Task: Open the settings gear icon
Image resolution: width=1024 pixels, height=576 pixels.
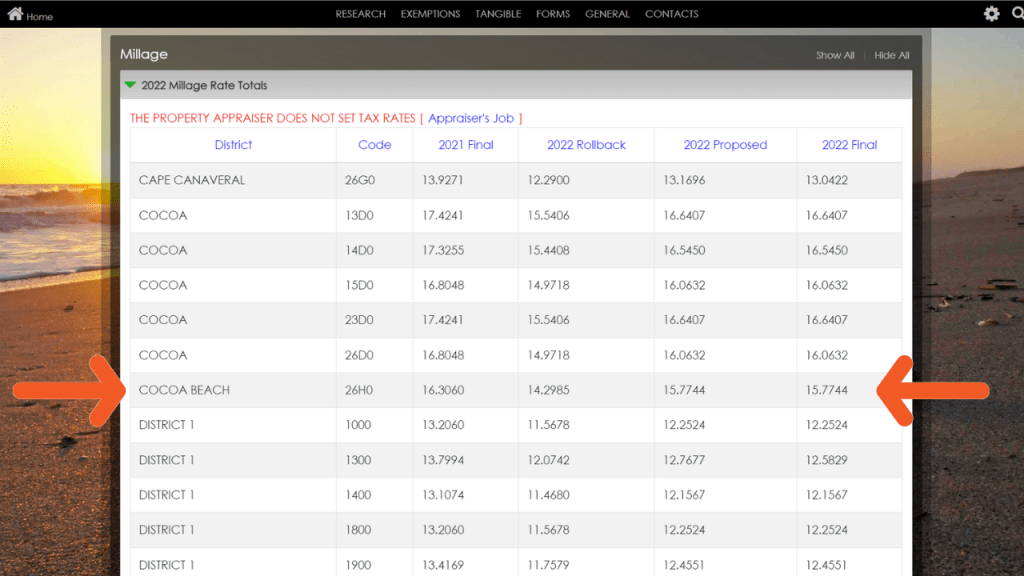Action: click(x=991, y=14)
